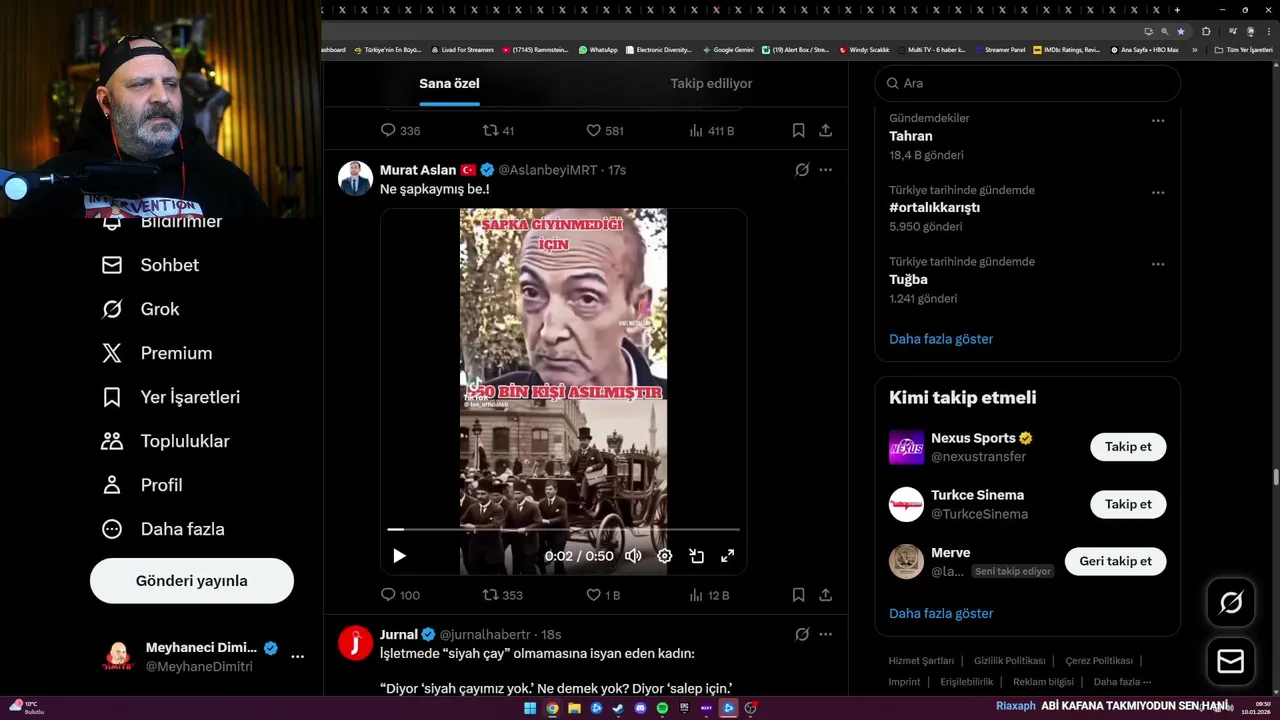Go to Yer İşaretleri bookmarks
The width and height of the screenshot is (1280, 720).
click(171, 397)
